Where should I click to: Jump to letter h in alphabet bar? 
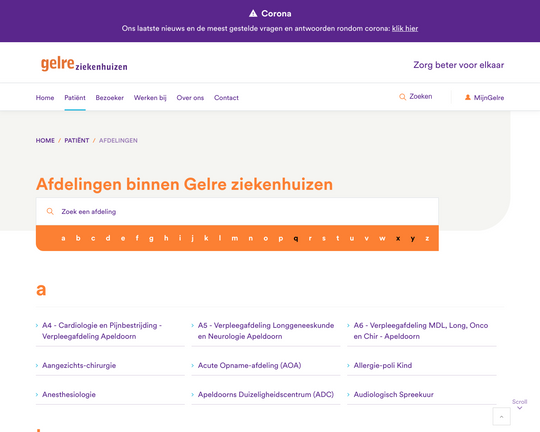pyautogui.click(x=166, y=238)
